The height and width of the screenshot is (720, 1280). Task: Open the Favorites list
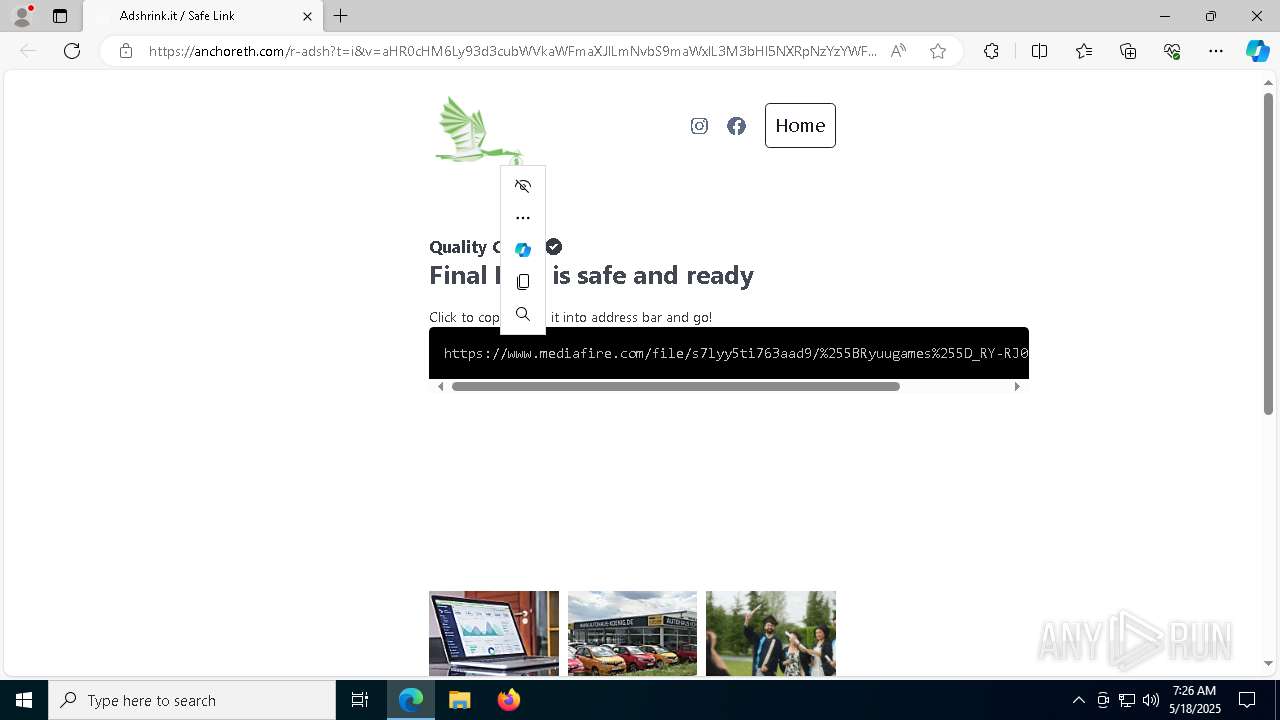pyautogui.click(x=1084, y=51)
